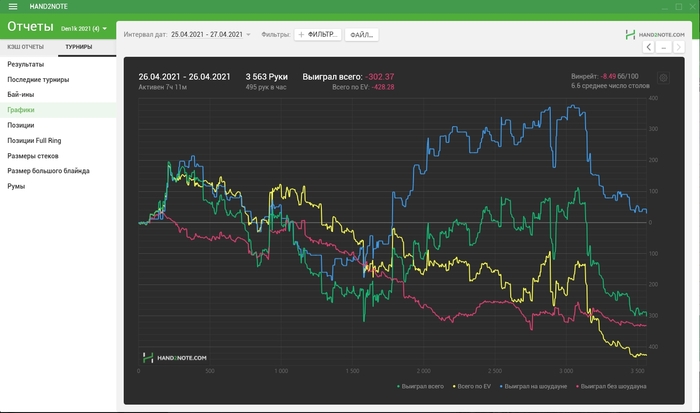Go to next chart with right arrow
The image size is (700, 413).
pos(679,47)
